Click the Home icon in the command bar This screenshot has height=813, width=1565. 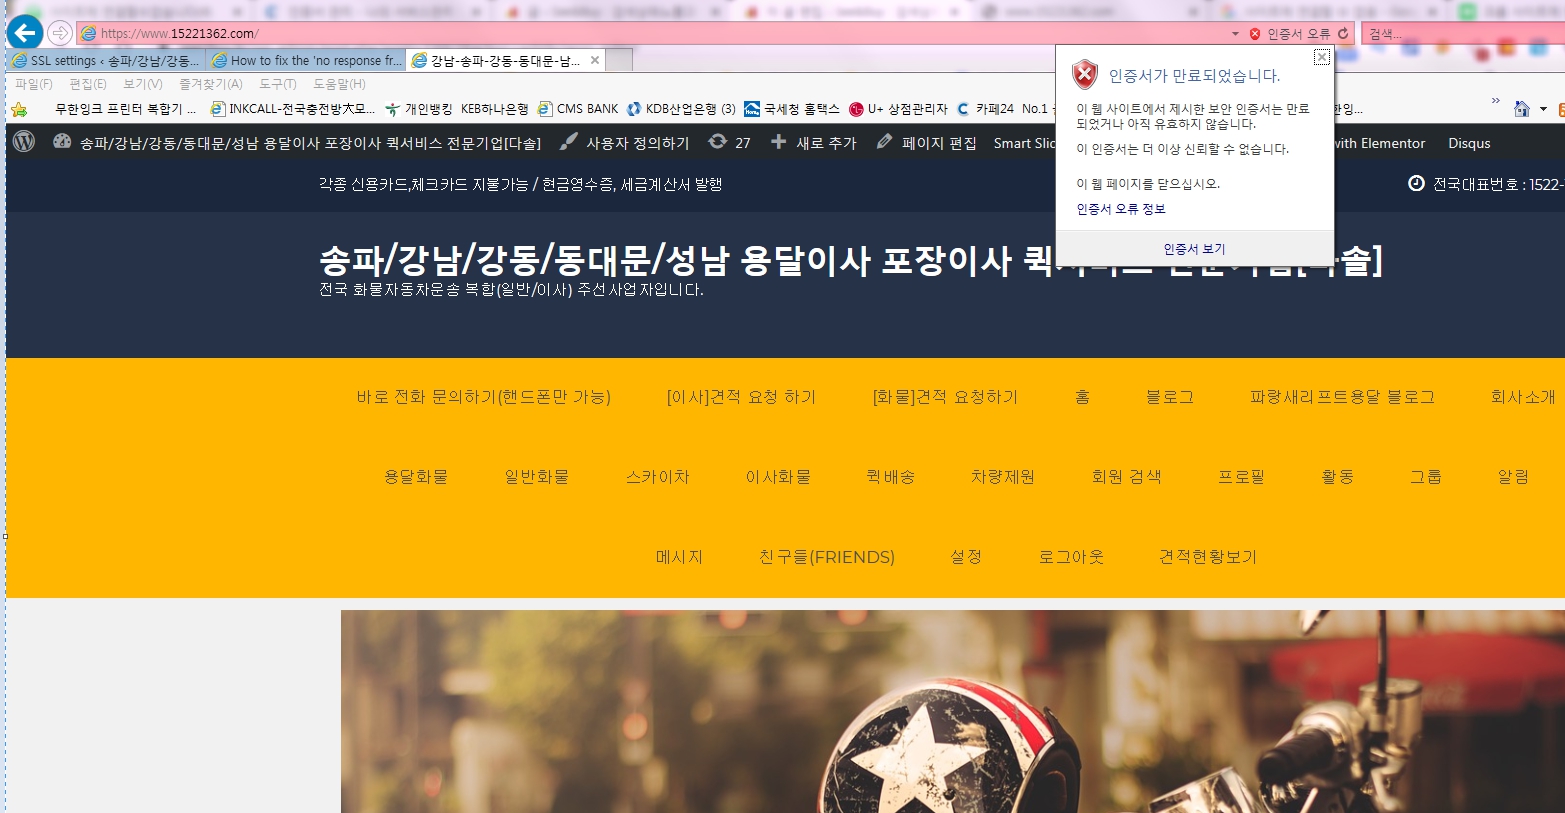[1522, 109]
